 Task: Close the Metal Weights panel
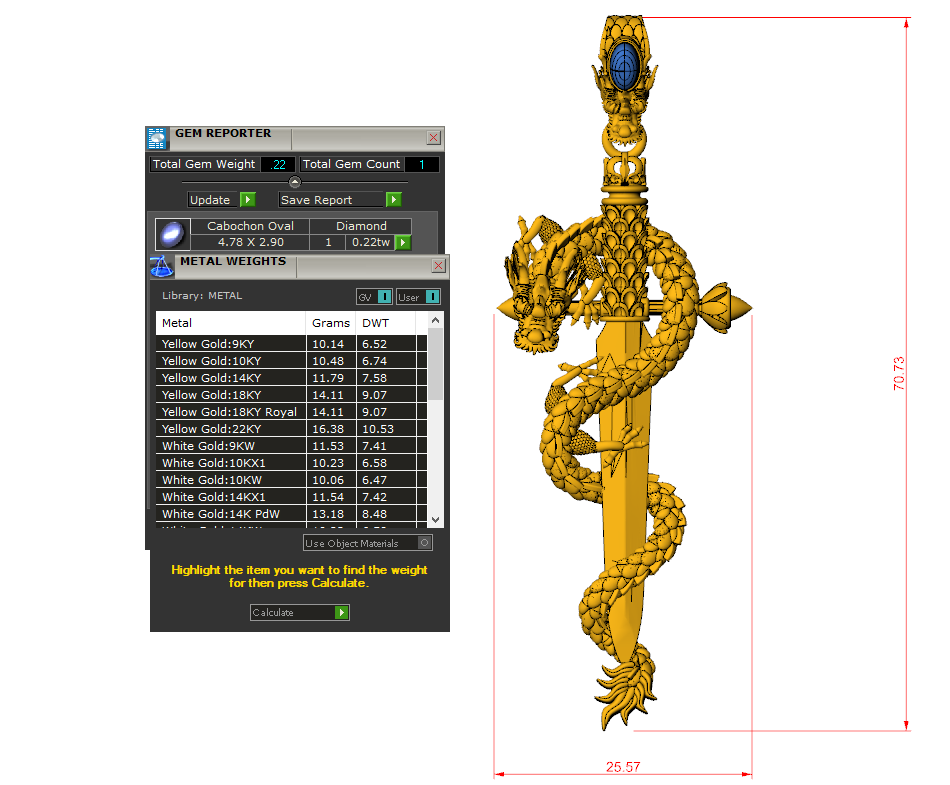point(438,266)
